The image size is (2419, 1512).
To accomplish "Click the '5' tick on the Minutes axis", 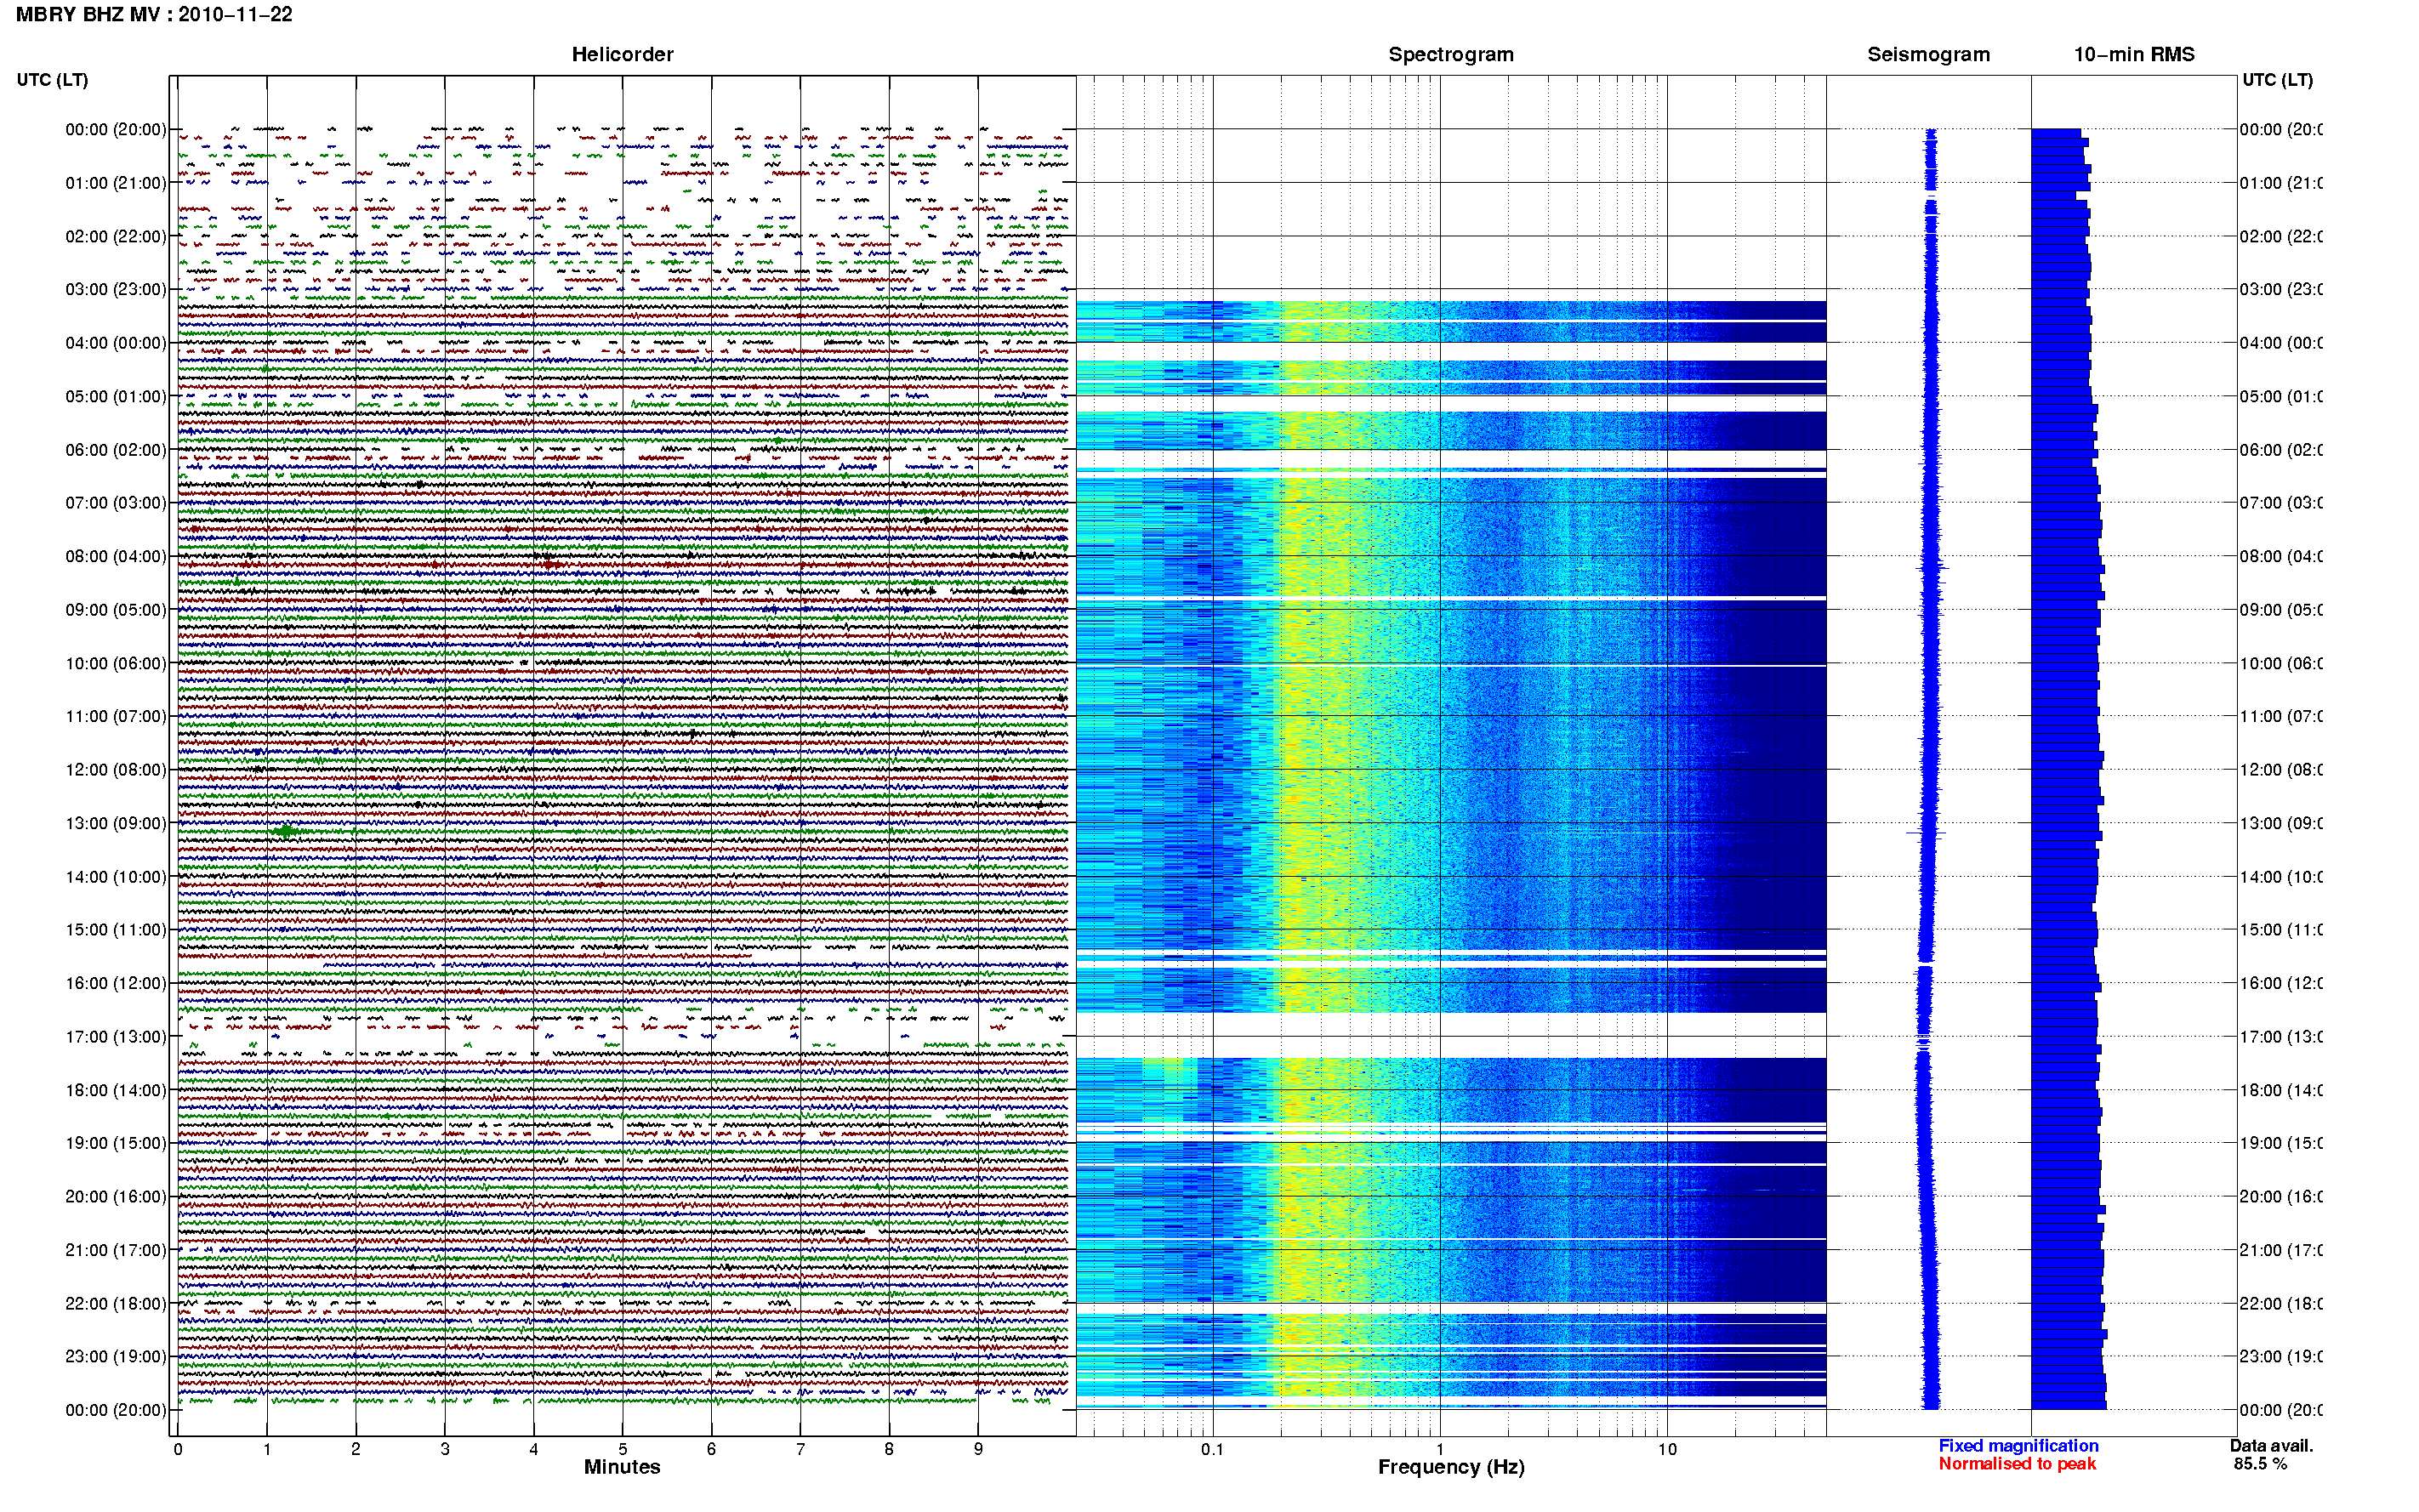I will pyautogui.click(x=623, y=1449).
